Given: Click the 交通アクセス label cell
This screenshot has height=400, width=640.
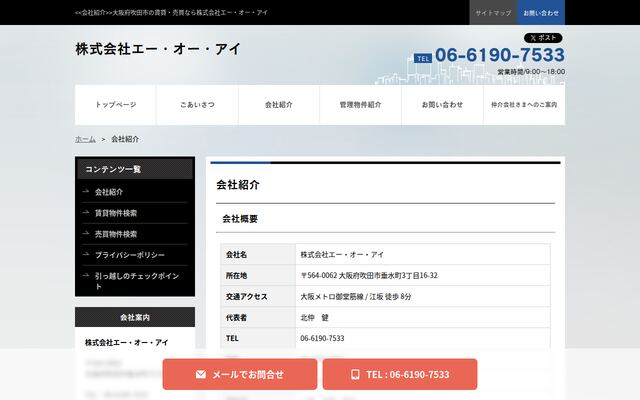Looking at the screenshot, I should pyautogui.click(x=258, y=297).
